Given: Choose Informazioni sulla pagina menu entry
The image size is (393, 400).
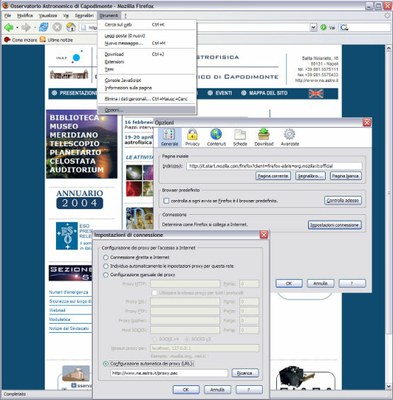Looking at the screenshot, I should coord(147,88).
